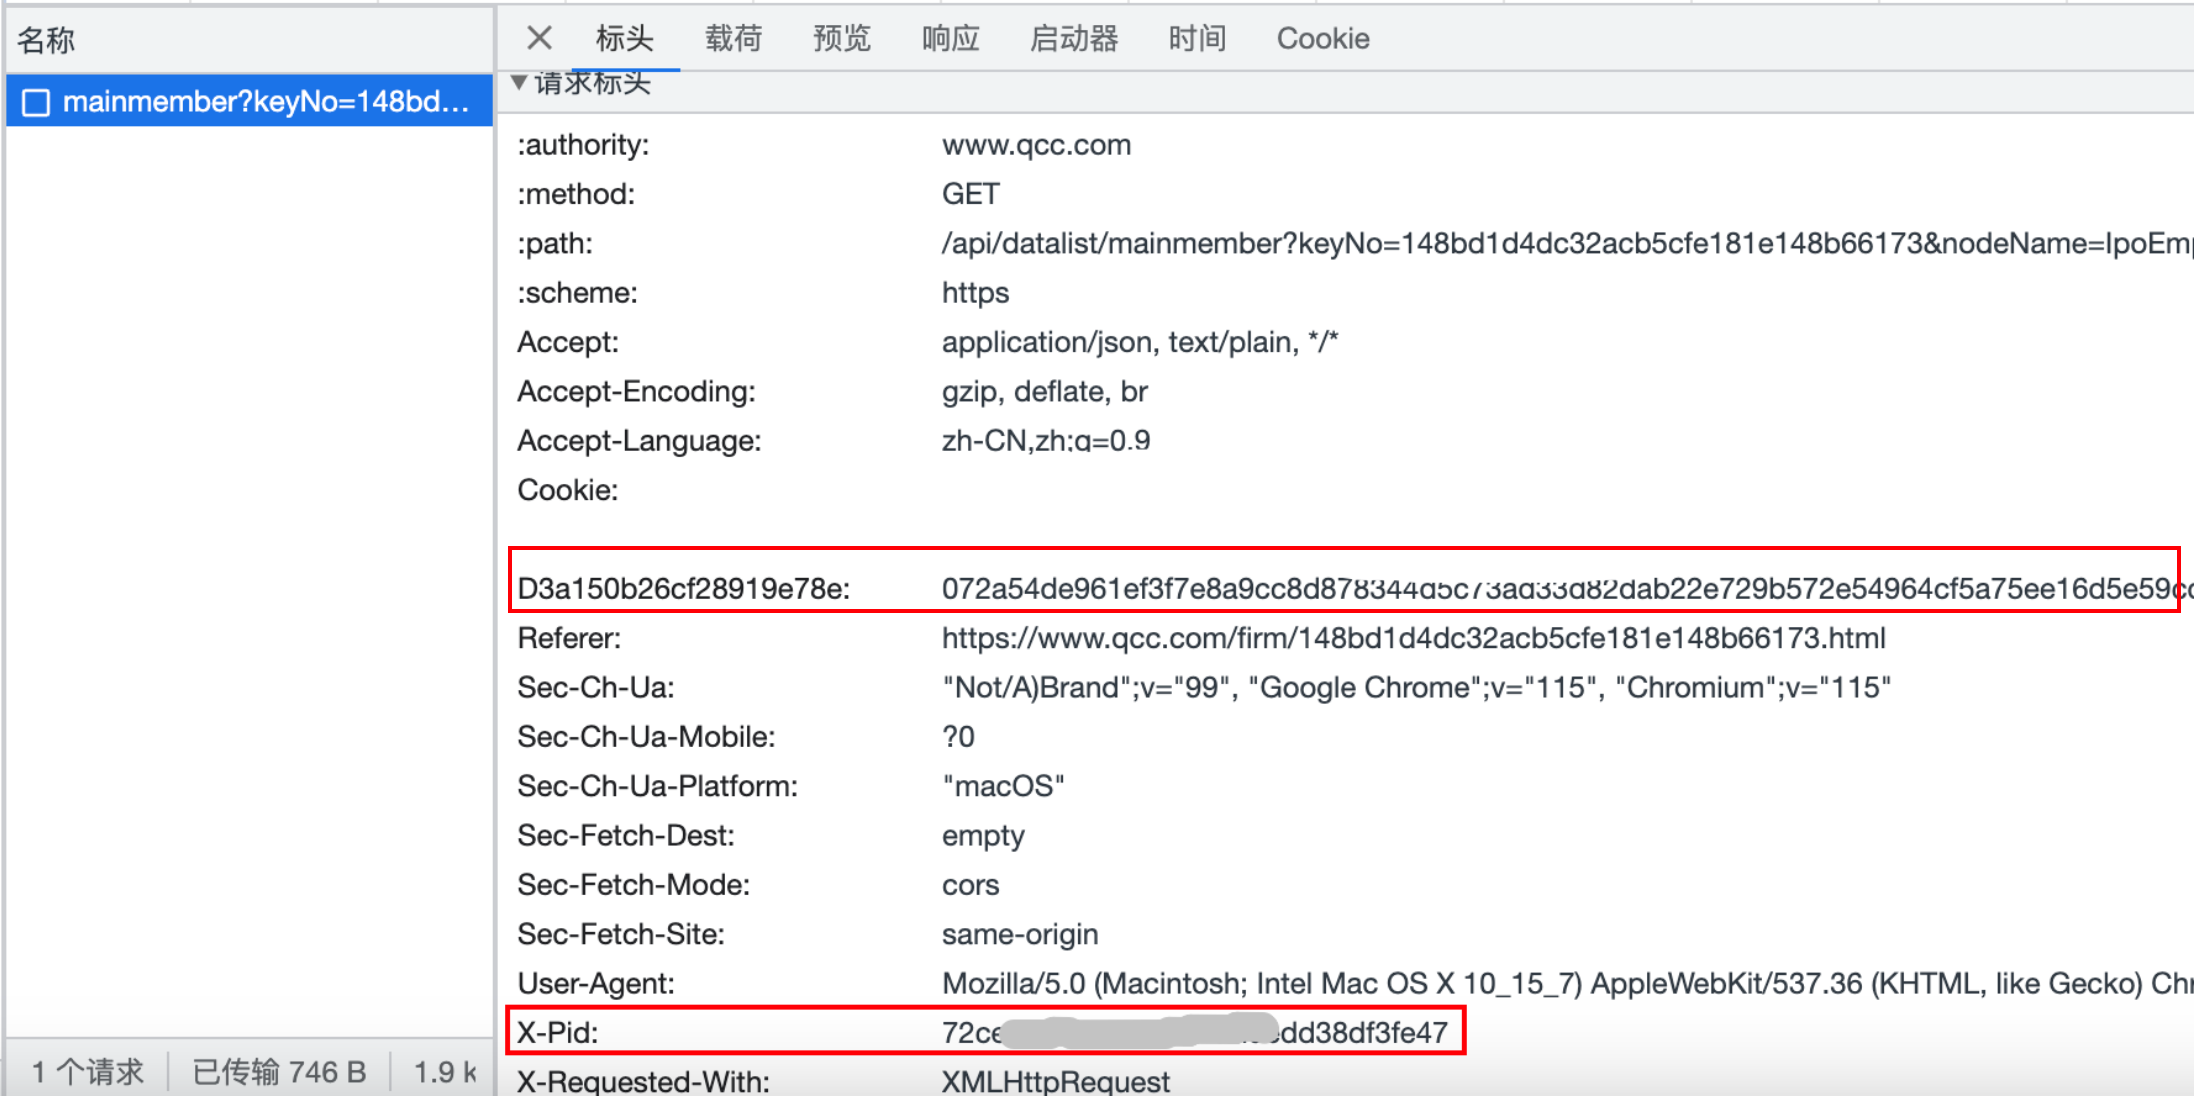Click the X-Pid header value
The image size is (2202, 1100).
(1194, 1032)
